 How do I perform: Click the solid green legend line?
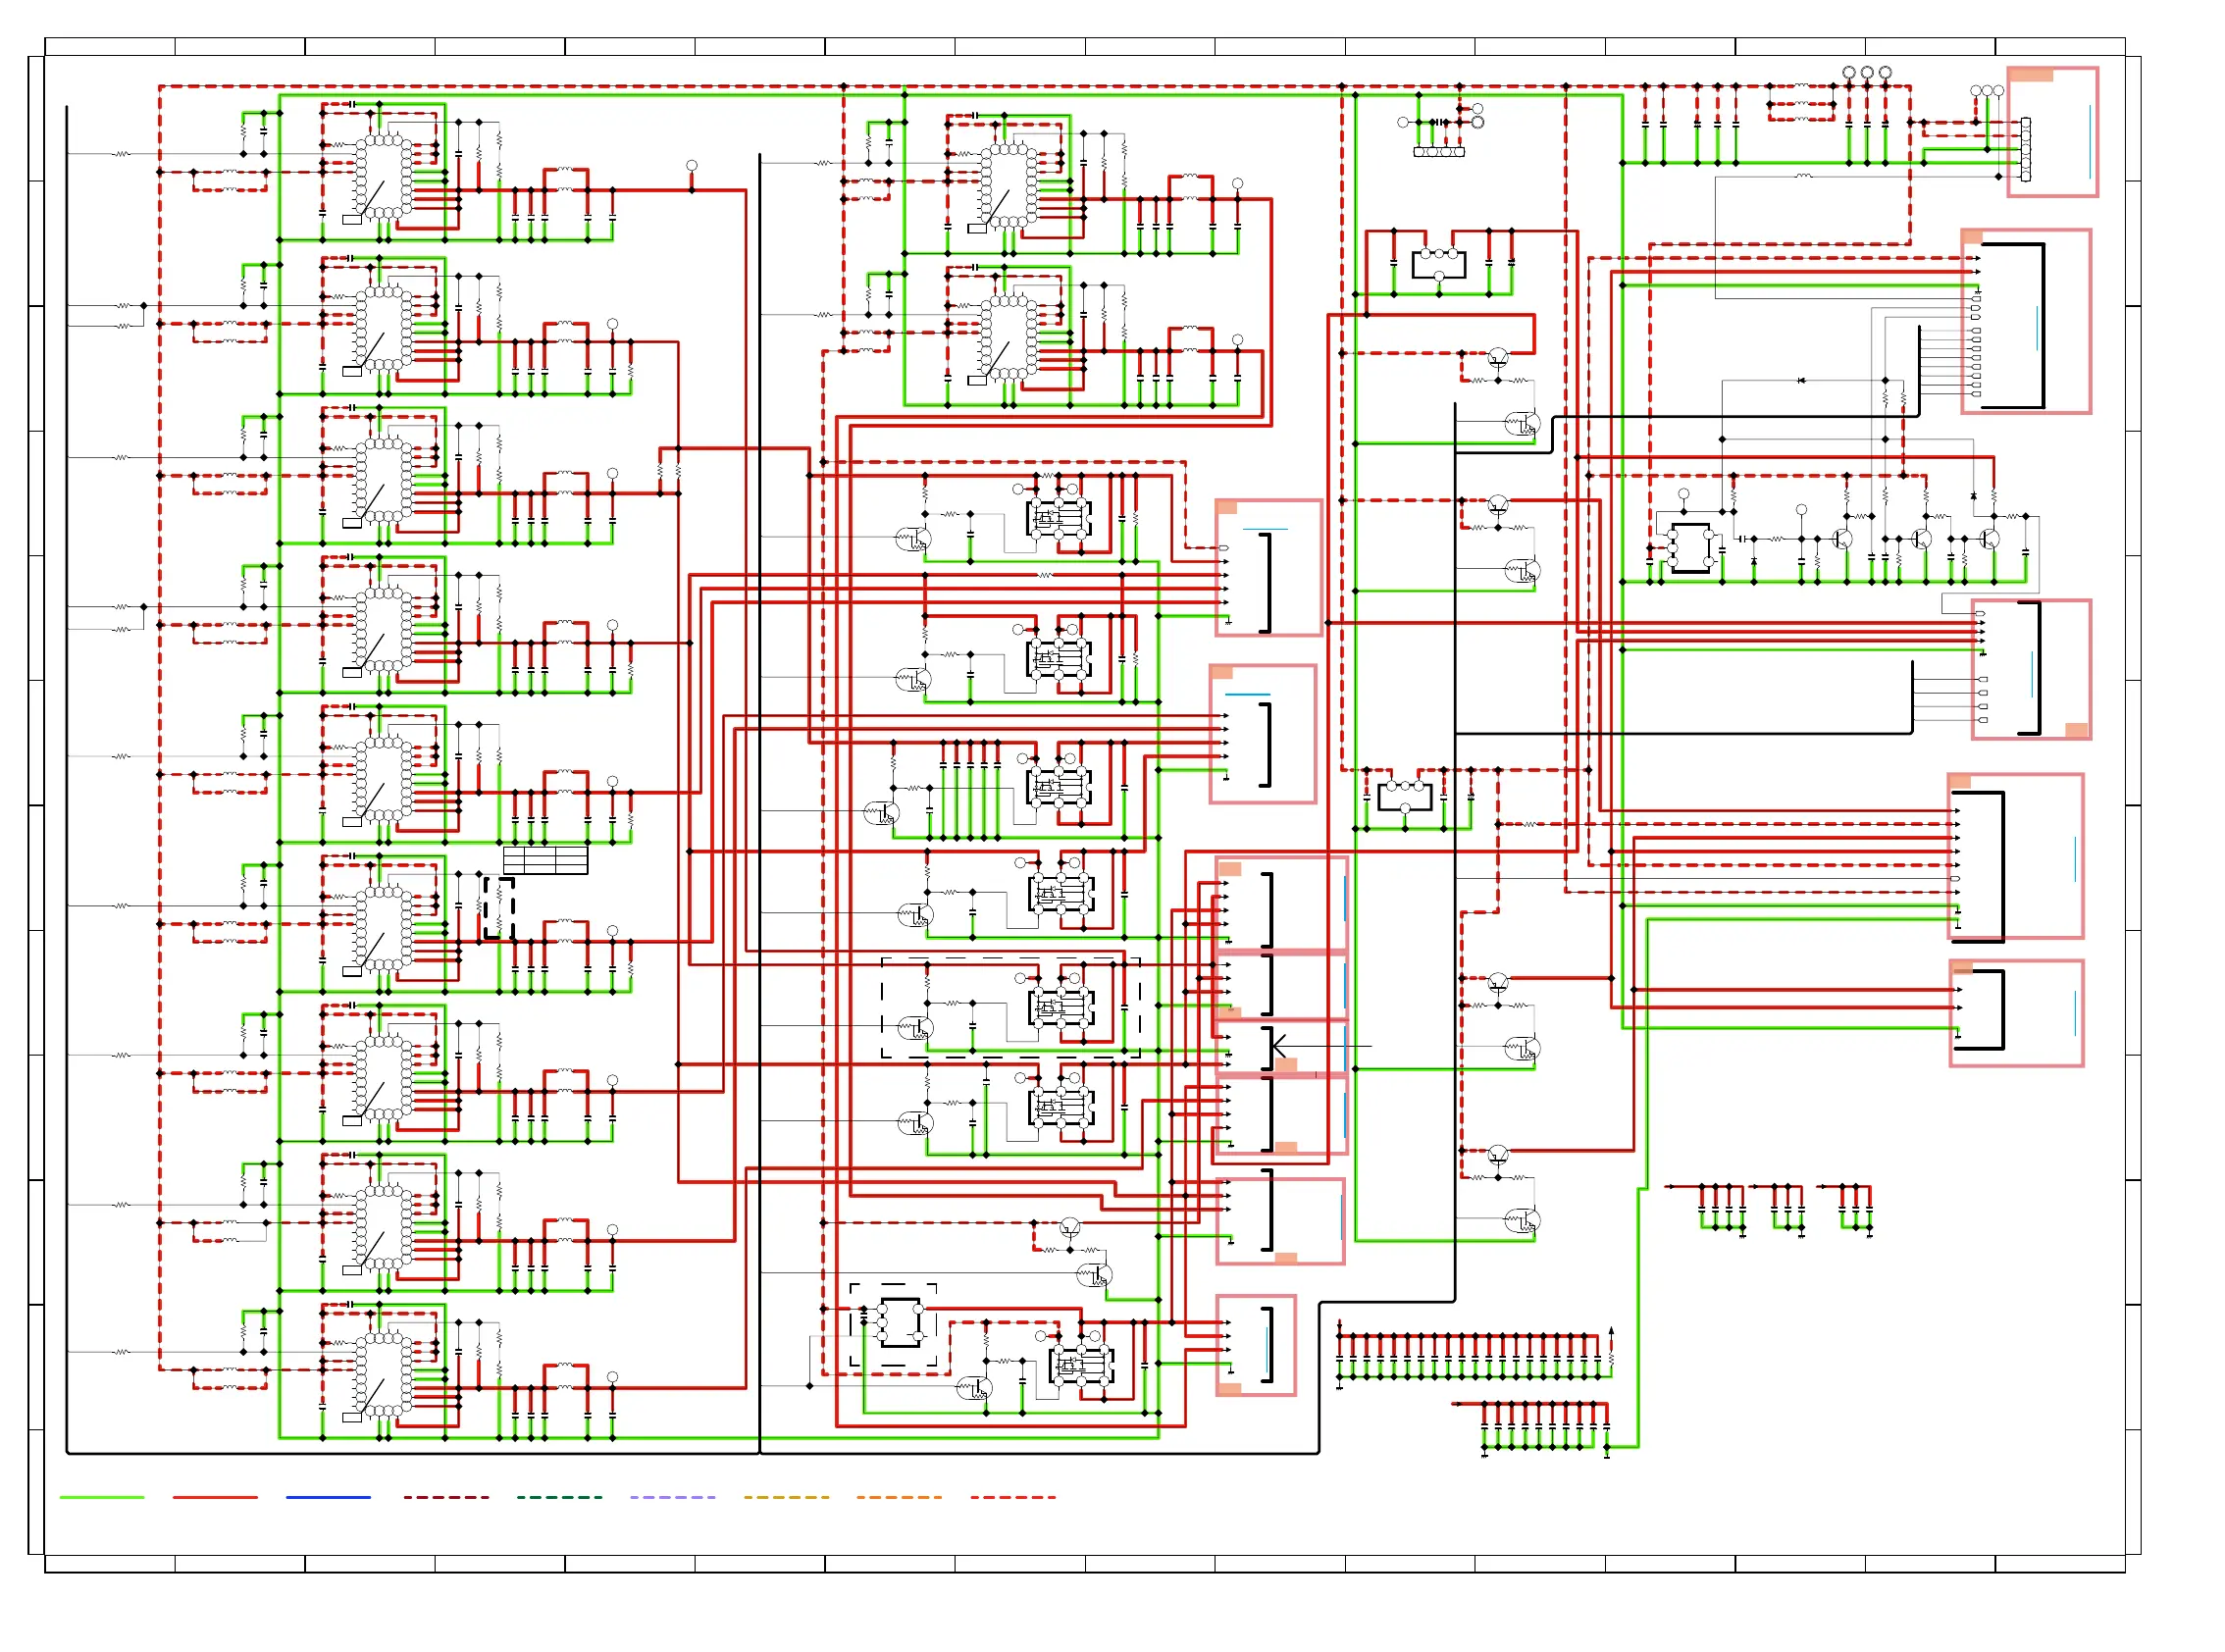click(x=101, y=1497)
